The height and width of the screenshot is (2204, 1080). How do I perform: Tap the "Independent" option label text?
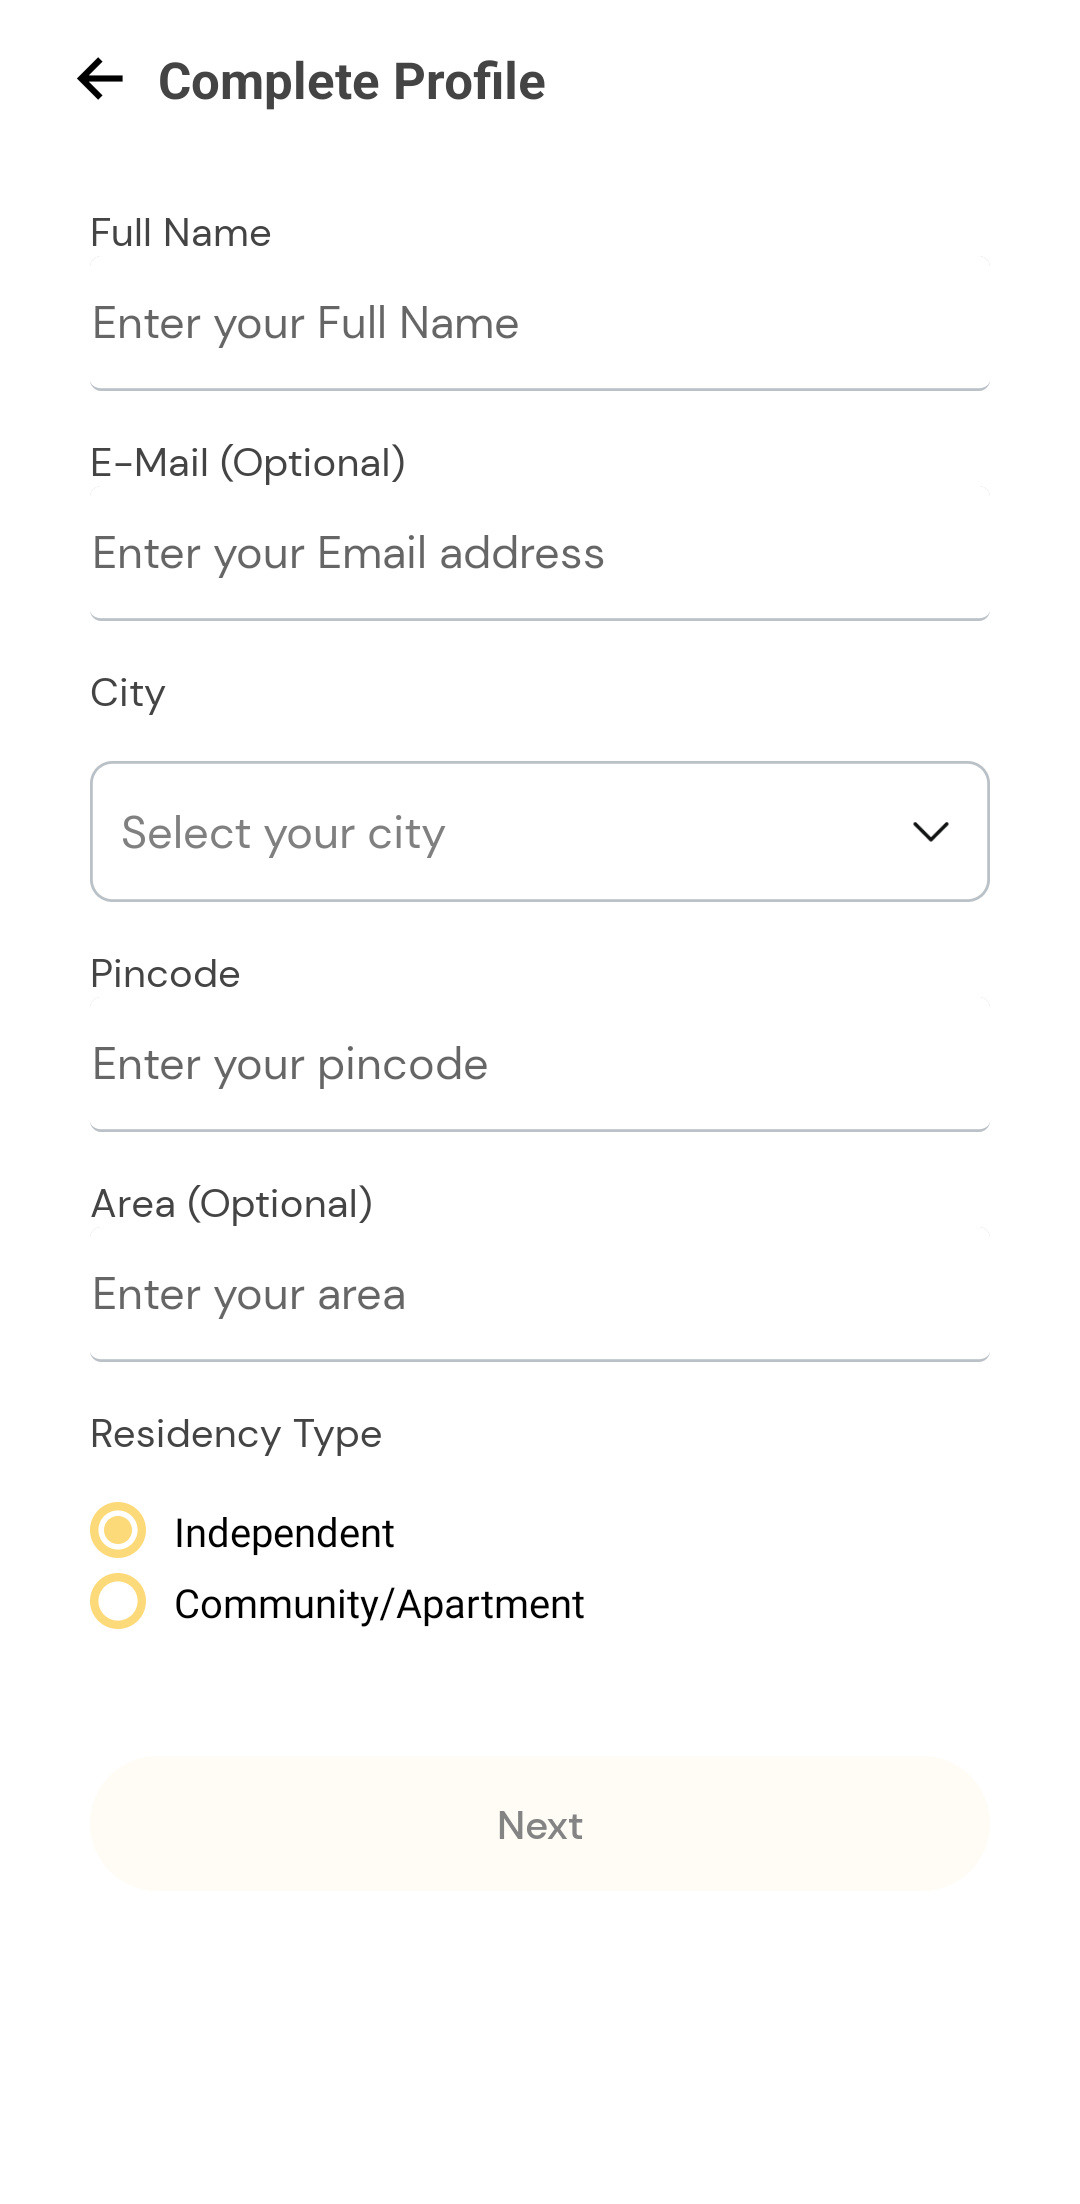[x=284, y=1533]
